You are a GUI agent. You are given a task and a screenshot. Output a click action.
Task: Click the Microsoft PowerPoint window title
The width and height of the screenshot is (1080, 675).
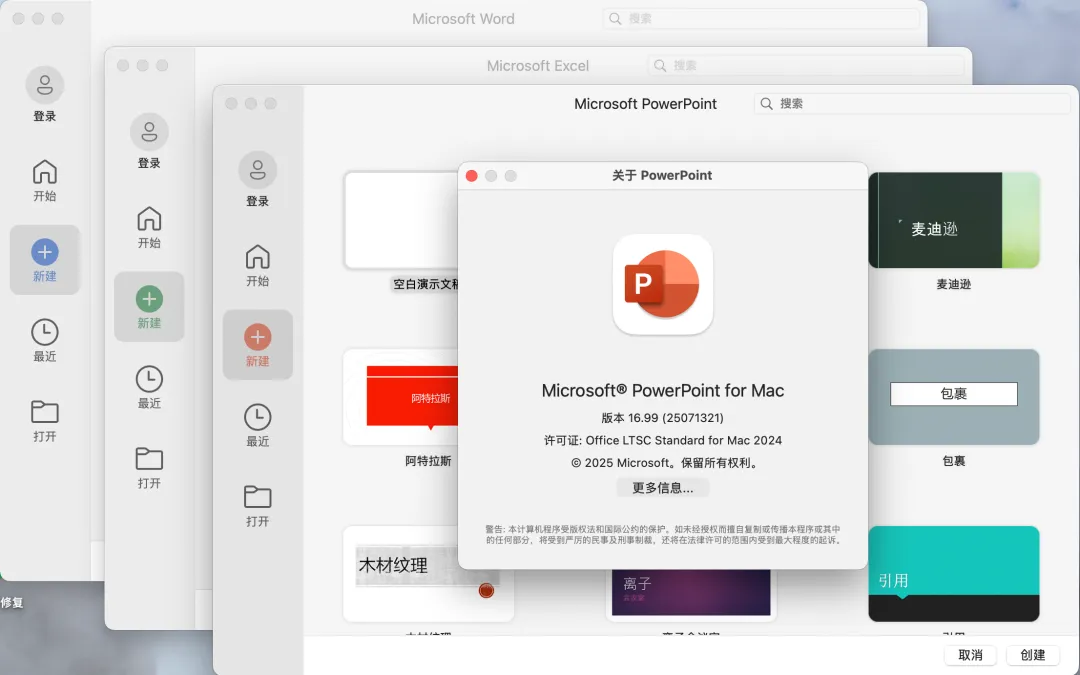645,104
